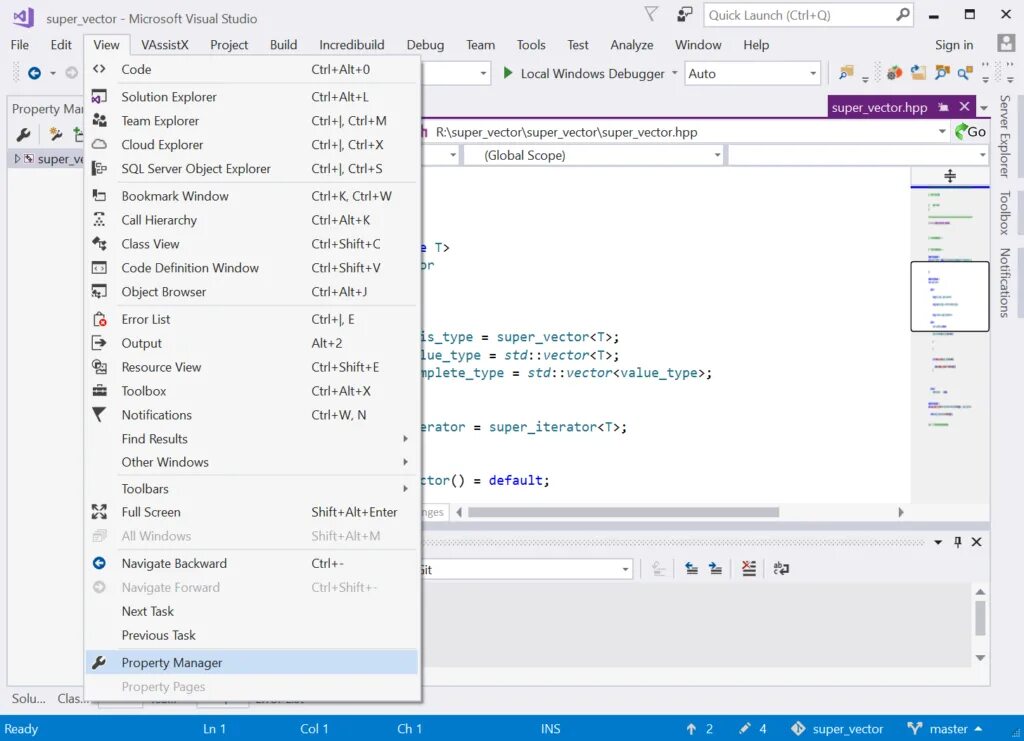Image resolution: width=1024 pixels, height=741 pixels.
Task: Click the master branch indicator in status bar
Action: click(944, 729)
